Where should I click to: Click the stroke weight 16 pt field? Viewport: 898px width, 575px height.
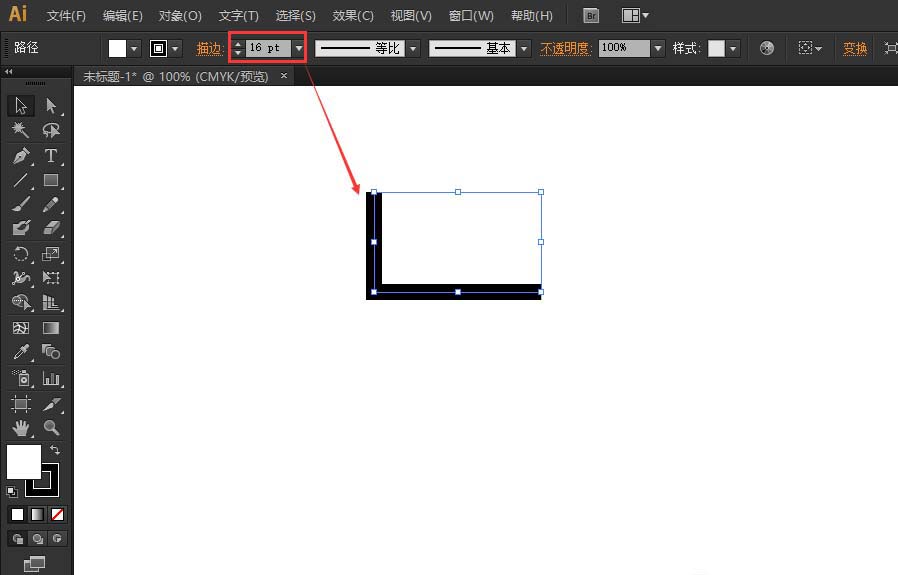pos(269,48)
